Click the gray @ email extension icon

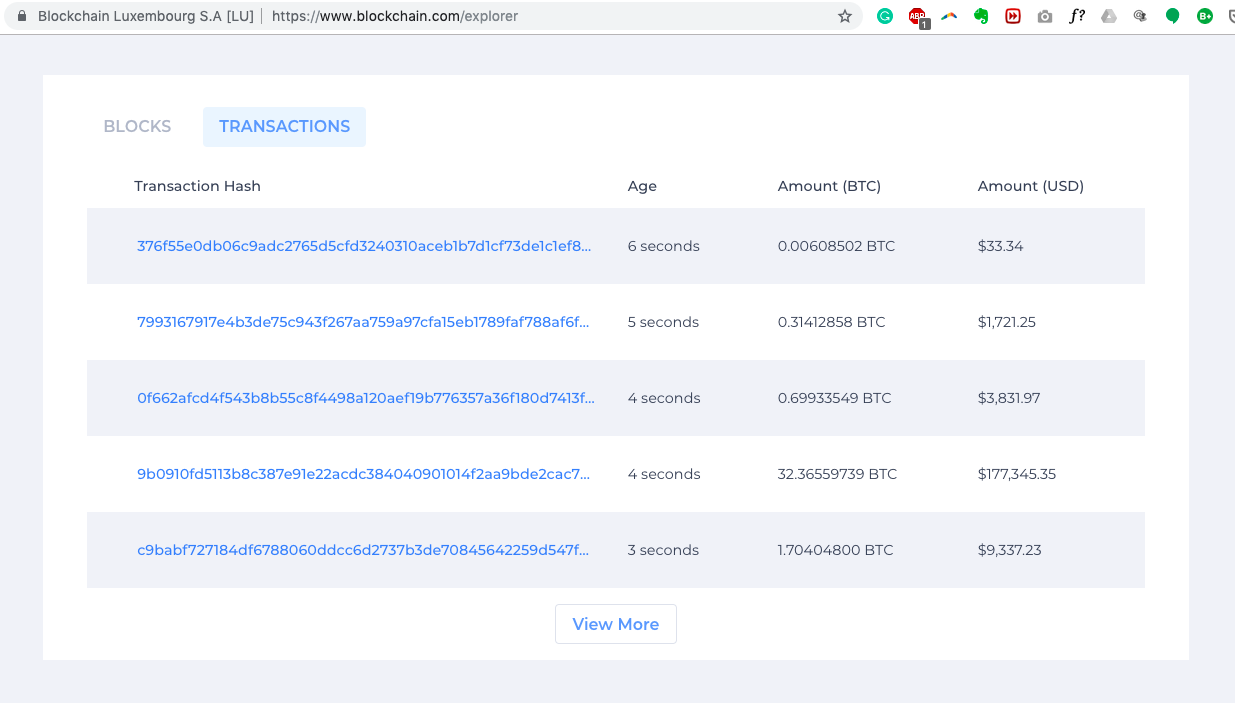1141,16
